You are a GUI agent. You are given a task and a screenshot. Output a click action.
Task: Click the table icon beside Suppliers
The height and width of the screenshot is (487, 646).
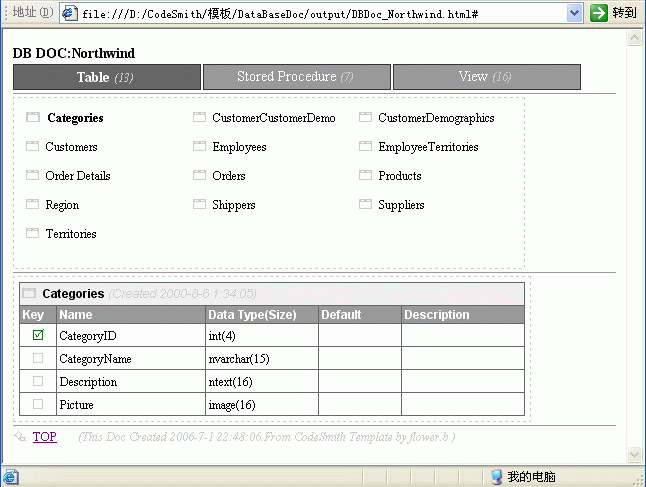[365, 204]
